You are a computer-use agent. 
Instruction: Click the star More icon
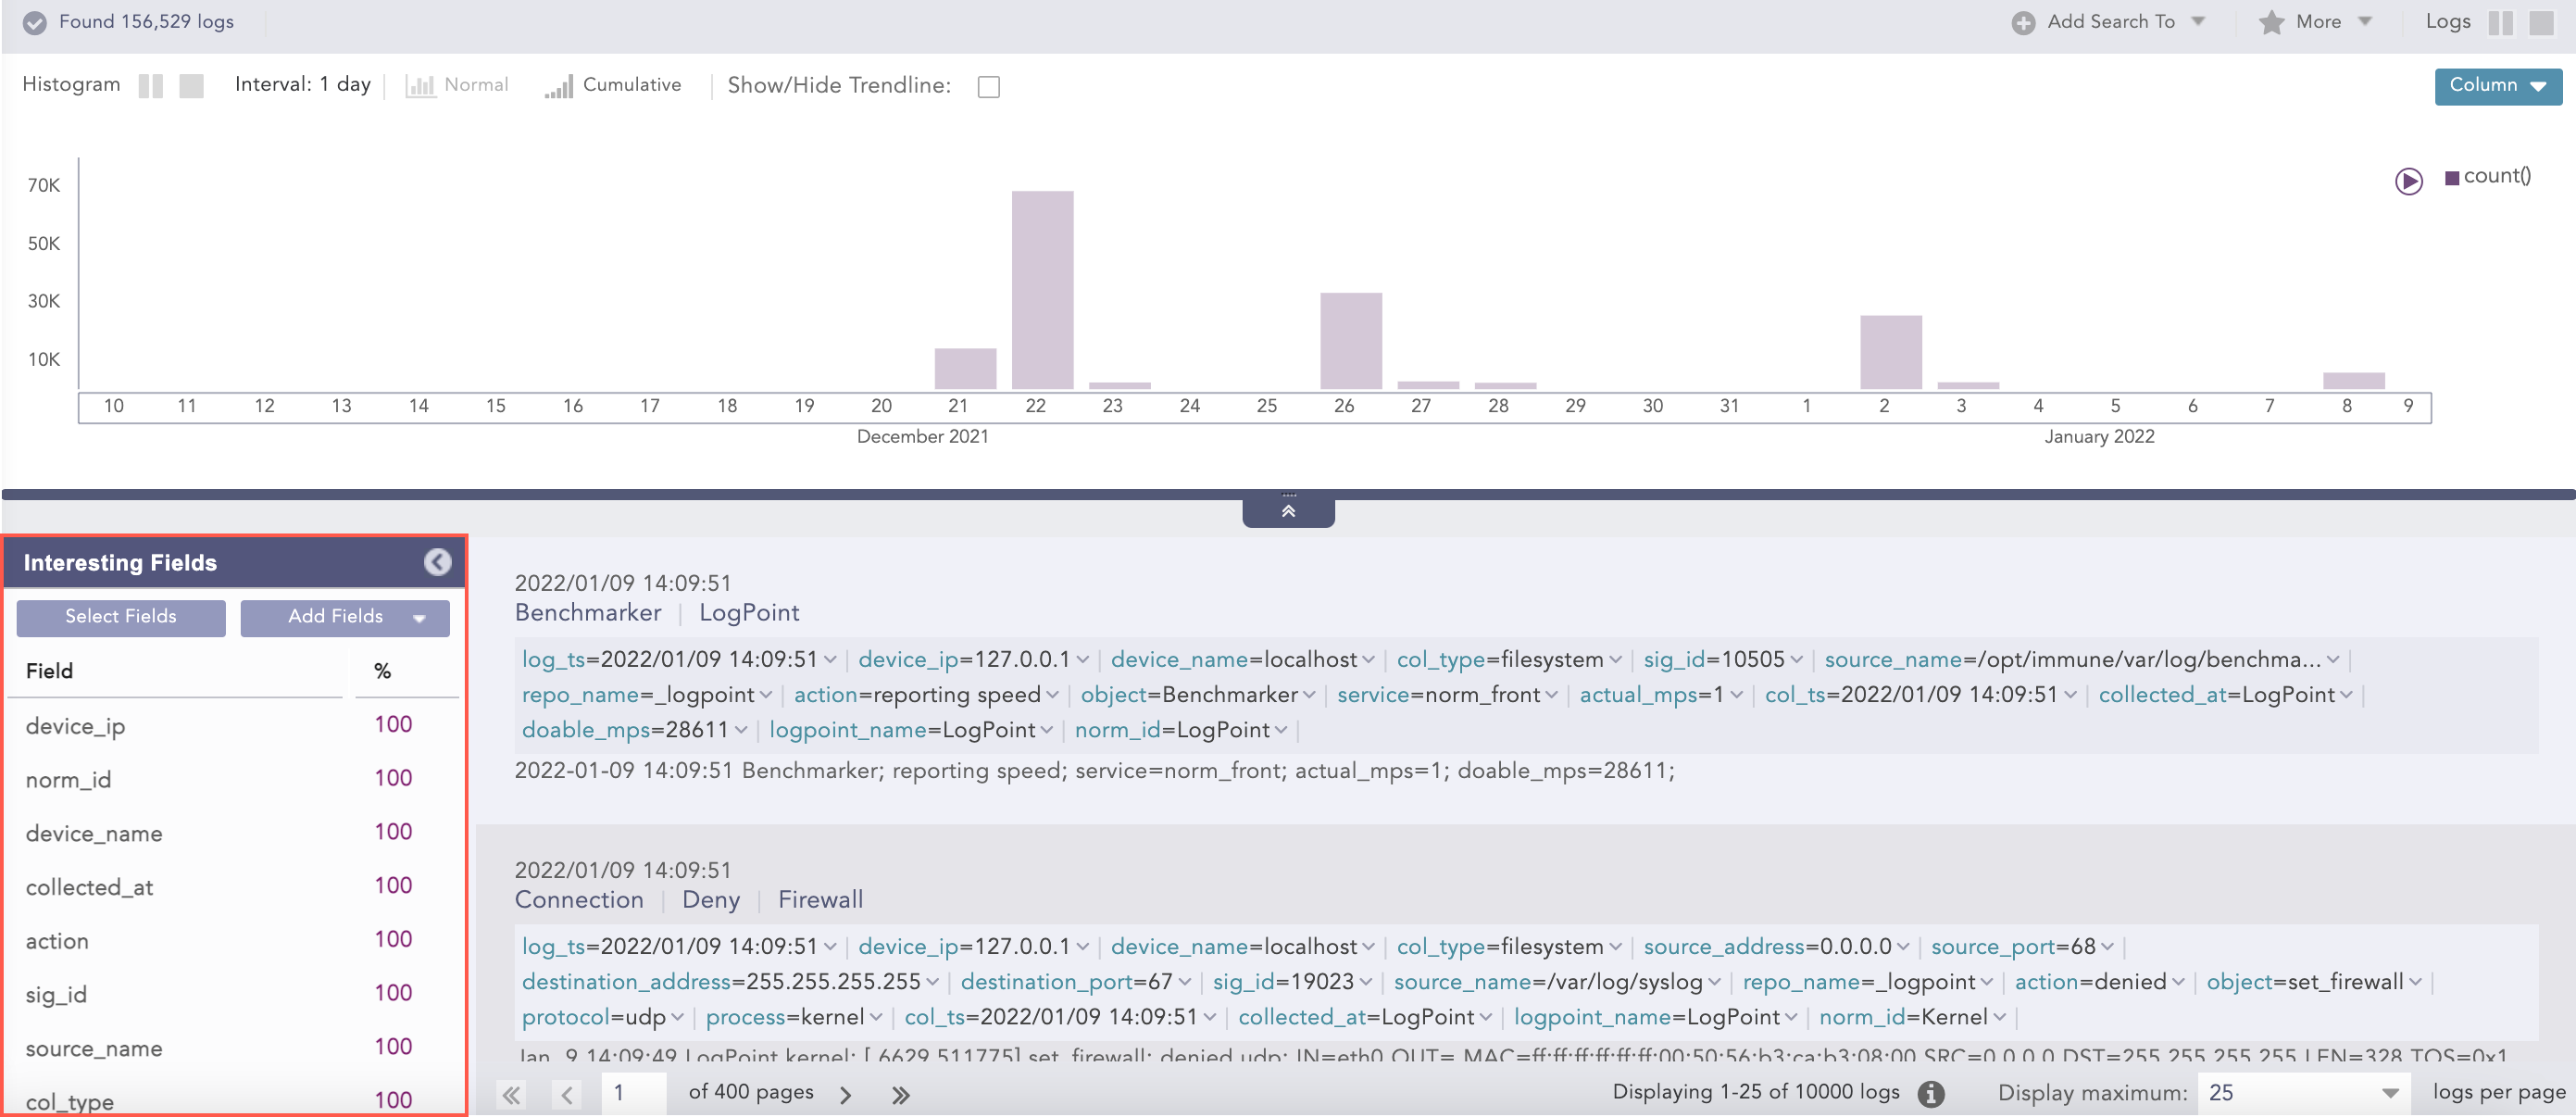point(2271,22)
